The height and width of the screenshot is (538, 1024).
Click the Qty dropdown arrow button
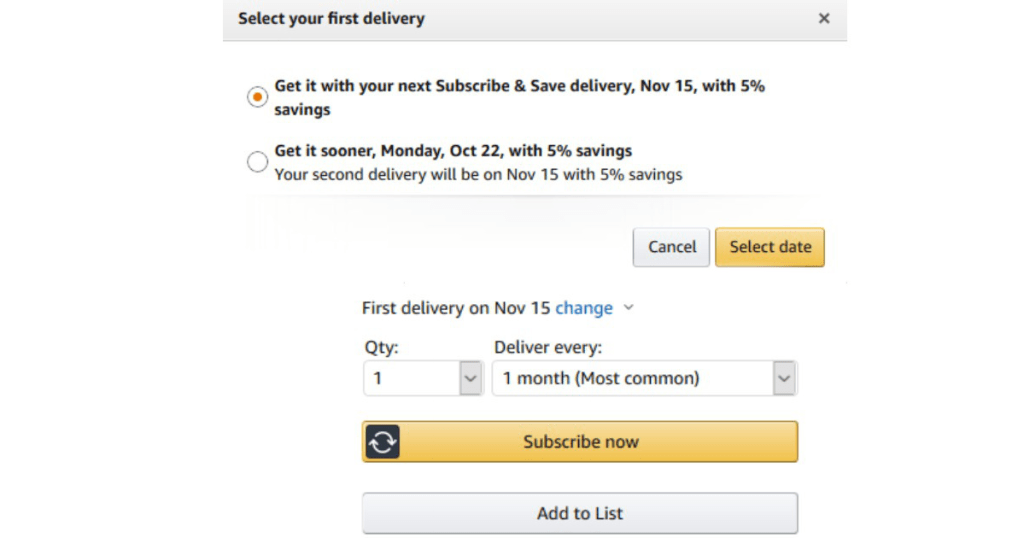[x=470, y=378]
